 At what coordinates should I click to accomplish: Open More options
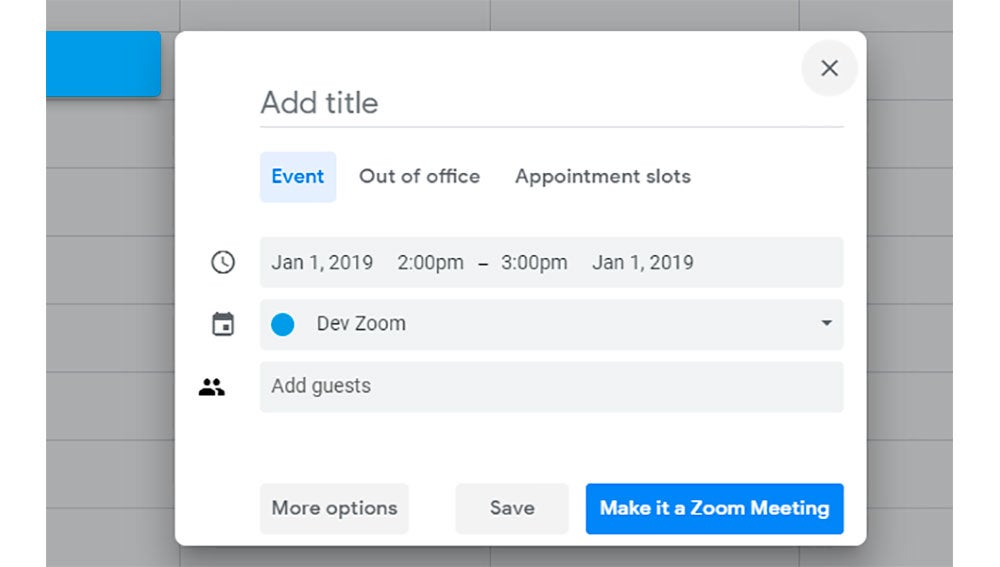pyautogui.click(x=334, y=508)
